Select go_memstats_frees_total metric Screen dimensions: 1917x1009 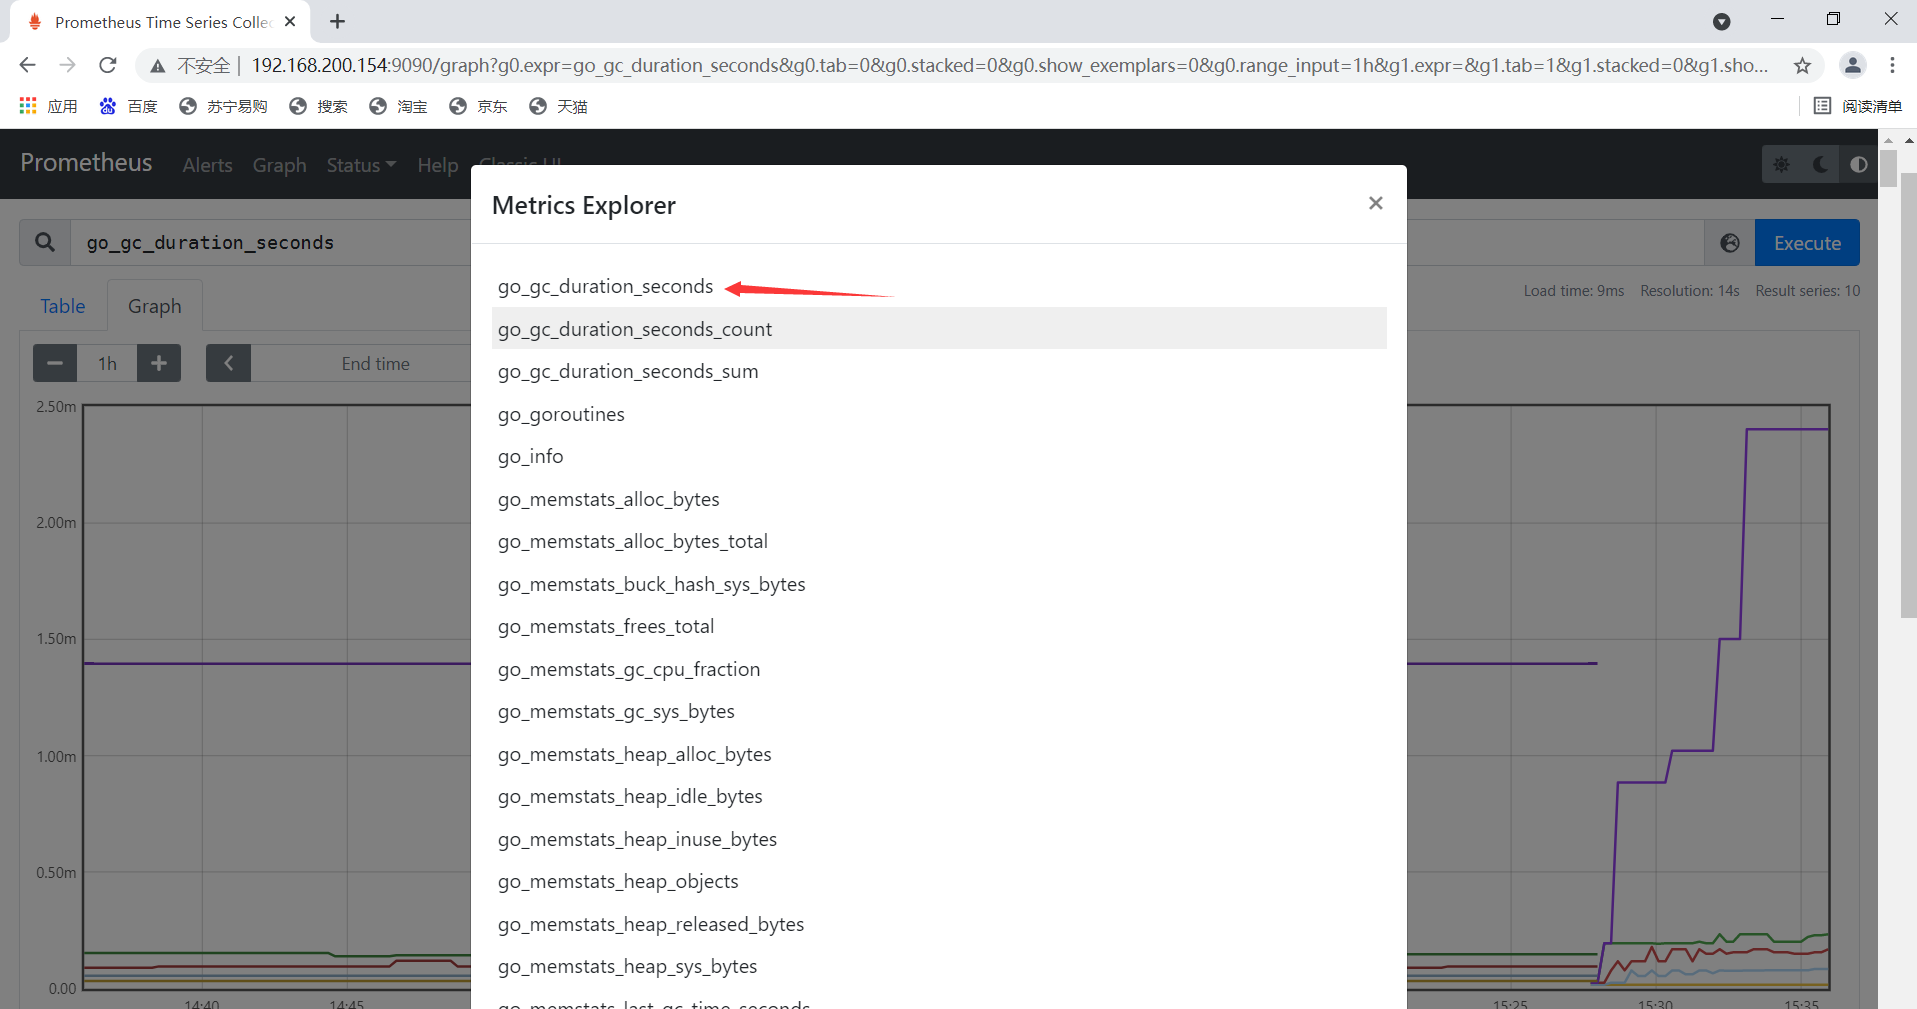click(939, 627)
